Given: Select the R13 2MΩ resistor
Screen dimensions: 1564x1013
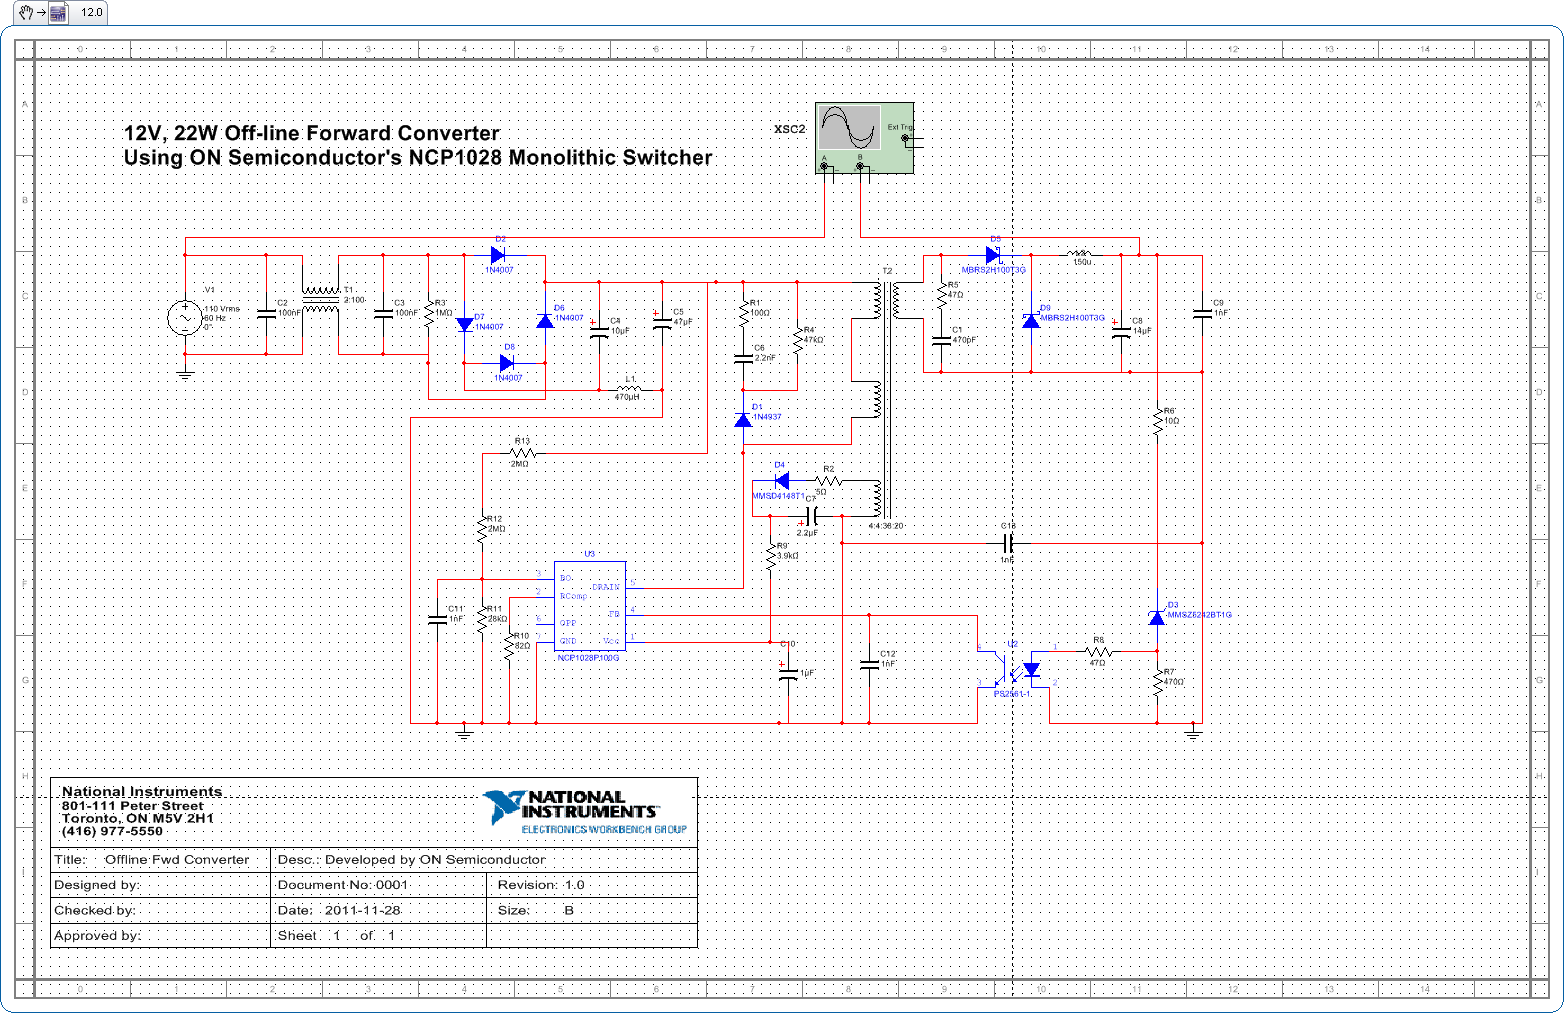Looking at the screenshot, I should point(521,453).
